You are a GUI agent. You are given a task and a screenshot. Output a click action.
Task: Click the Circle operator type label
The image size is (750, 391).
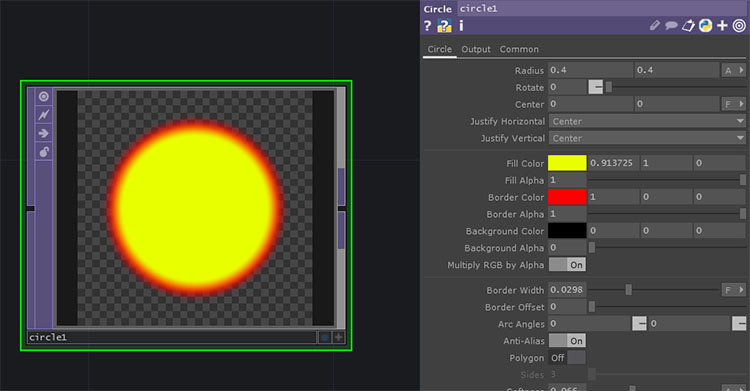pyautogui.click(x=438, y=9)
